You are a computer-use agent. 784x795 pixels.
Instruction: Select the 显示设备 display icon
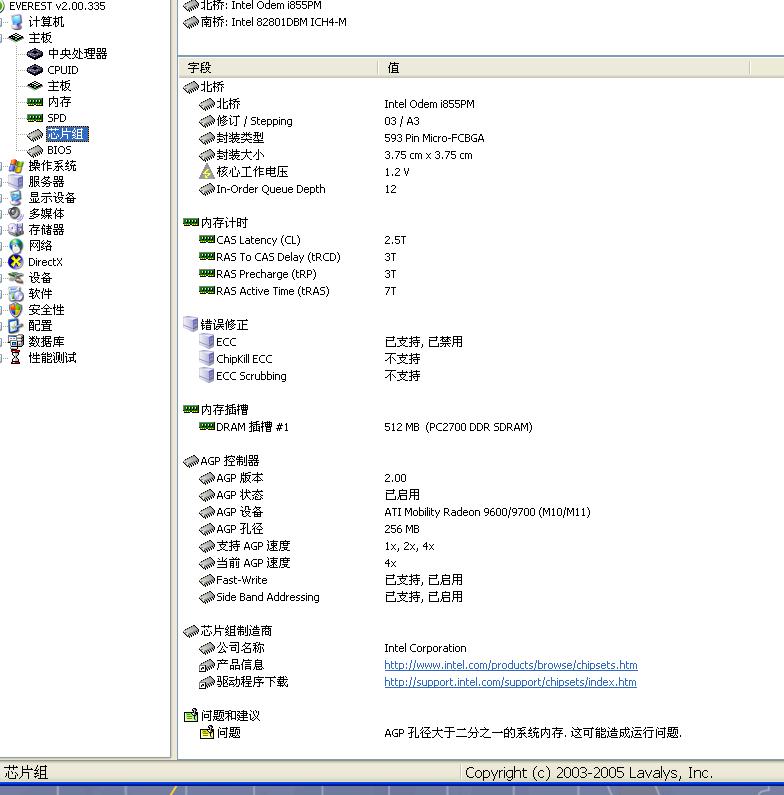point(16,198)
